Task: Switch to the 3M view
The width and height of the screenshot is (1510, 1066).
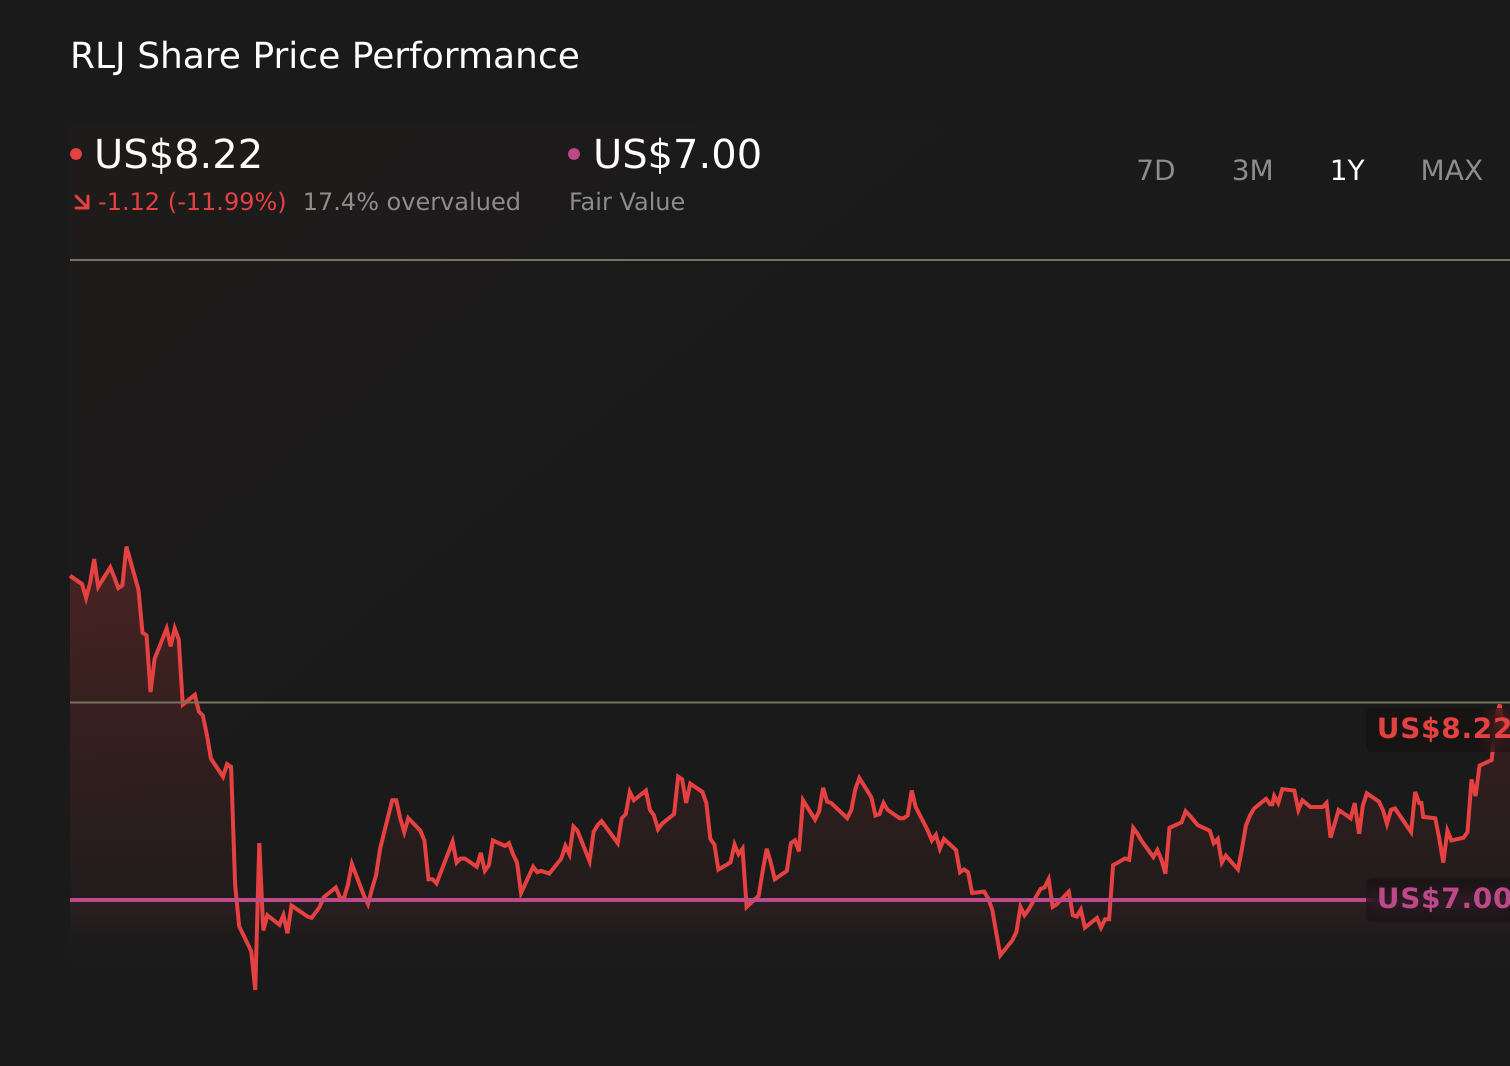Action: point(1251,170)
